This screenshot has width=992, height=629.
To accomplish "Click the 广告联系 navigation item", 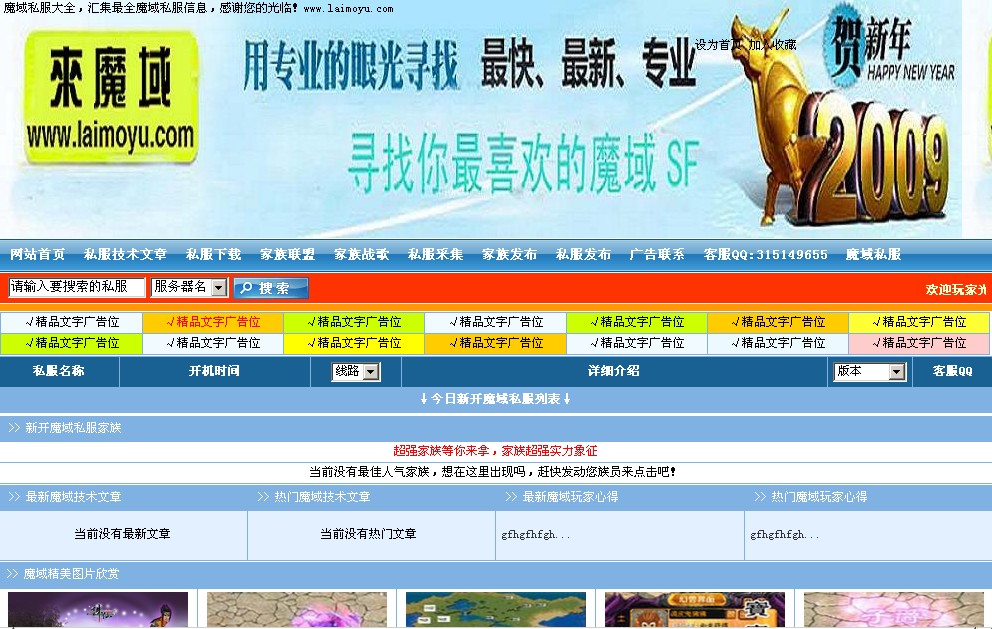I will click(657, 254).
